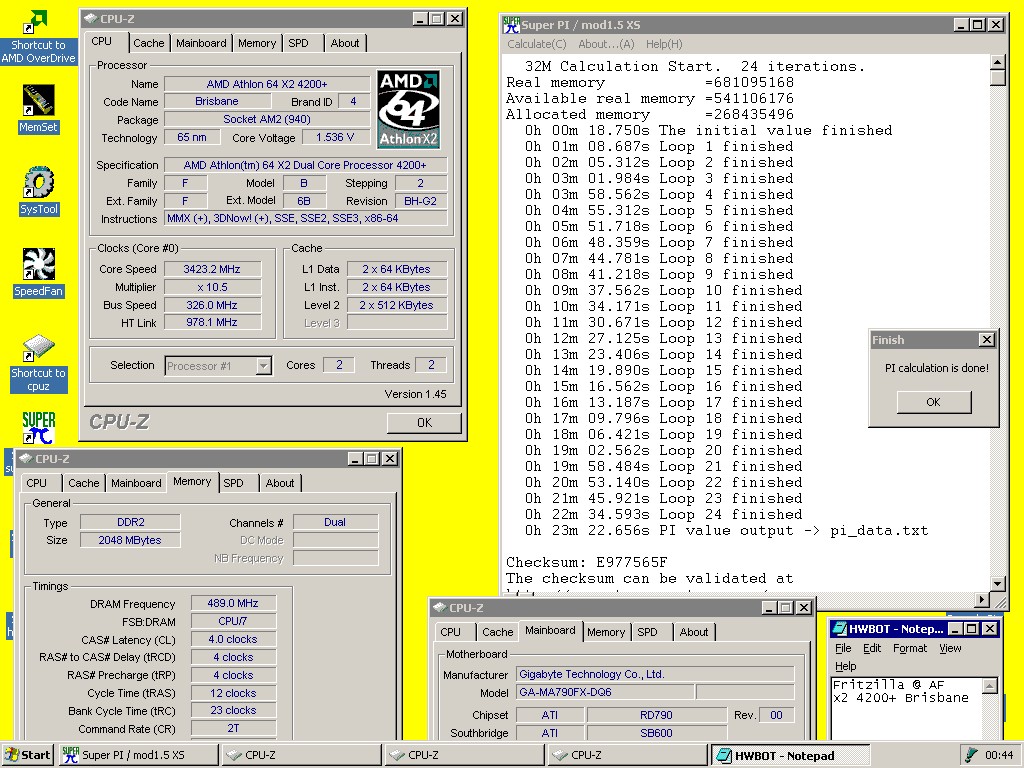
Task: Click the CAS# Latency value 4.0 clocks
Action: point(233,639)
